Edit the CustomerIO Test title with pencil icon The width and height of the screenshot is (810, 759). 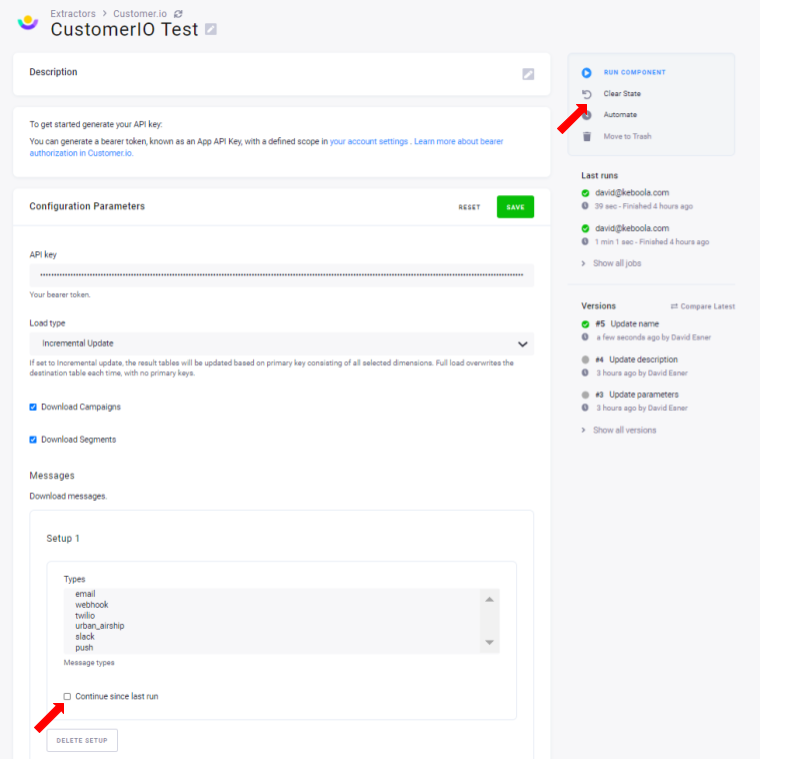click(x=211, y=29)
